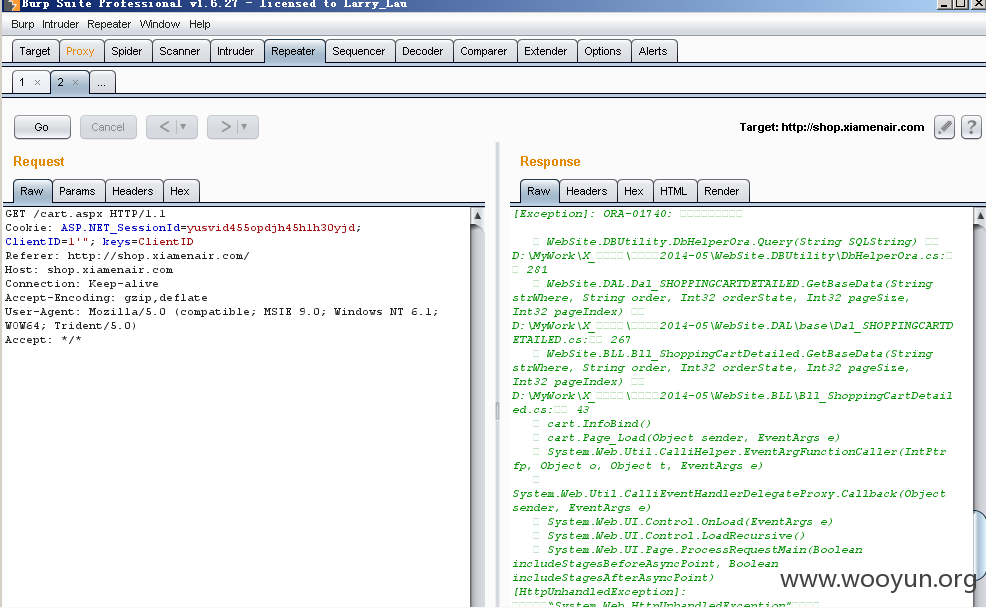
Task: Switch to the Alerts tab
Action: [x=653, y=51]
